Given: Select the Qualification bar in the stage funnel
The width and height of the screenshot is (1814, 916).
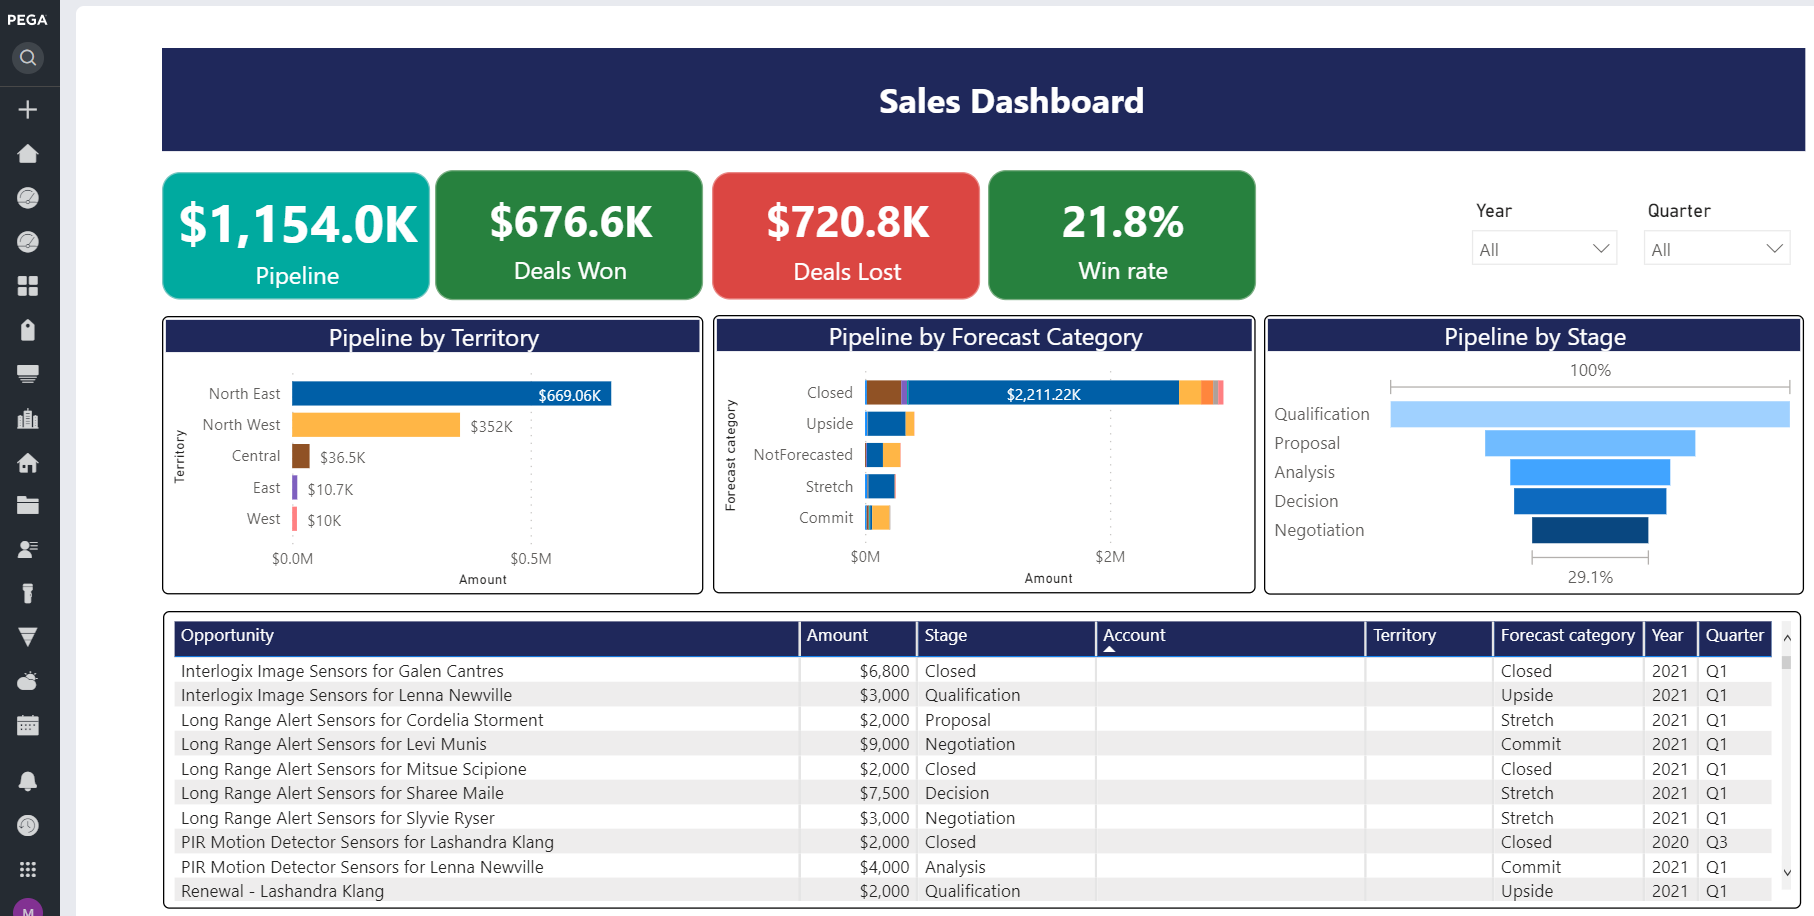Looking at the screenshot, I should tap(1589, 414).
